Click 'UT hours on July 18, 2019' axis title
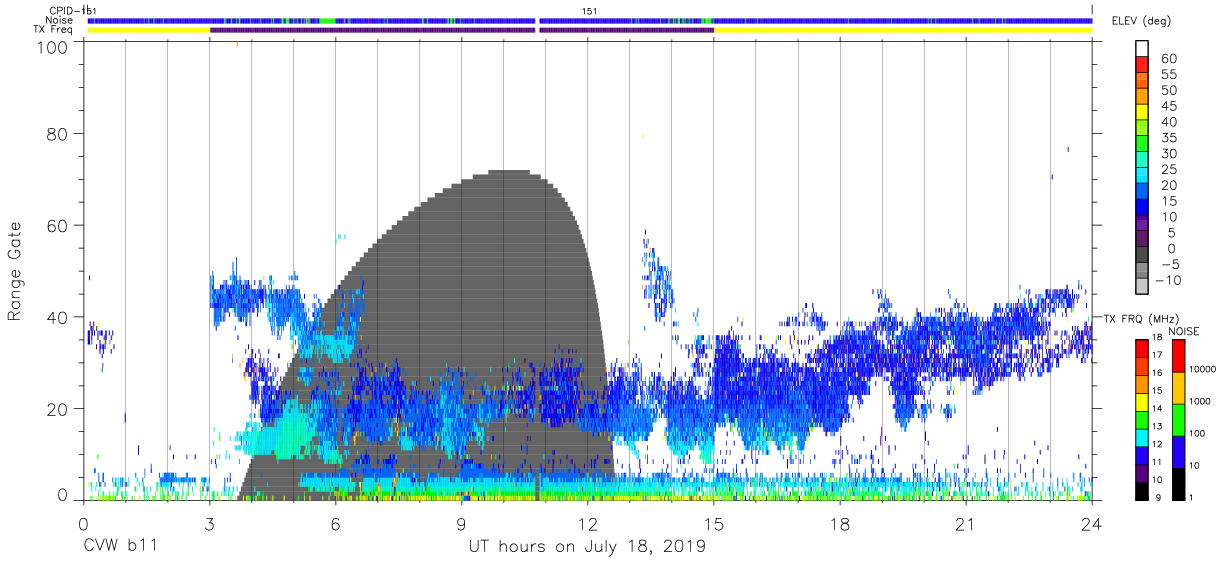 [587, 547]
